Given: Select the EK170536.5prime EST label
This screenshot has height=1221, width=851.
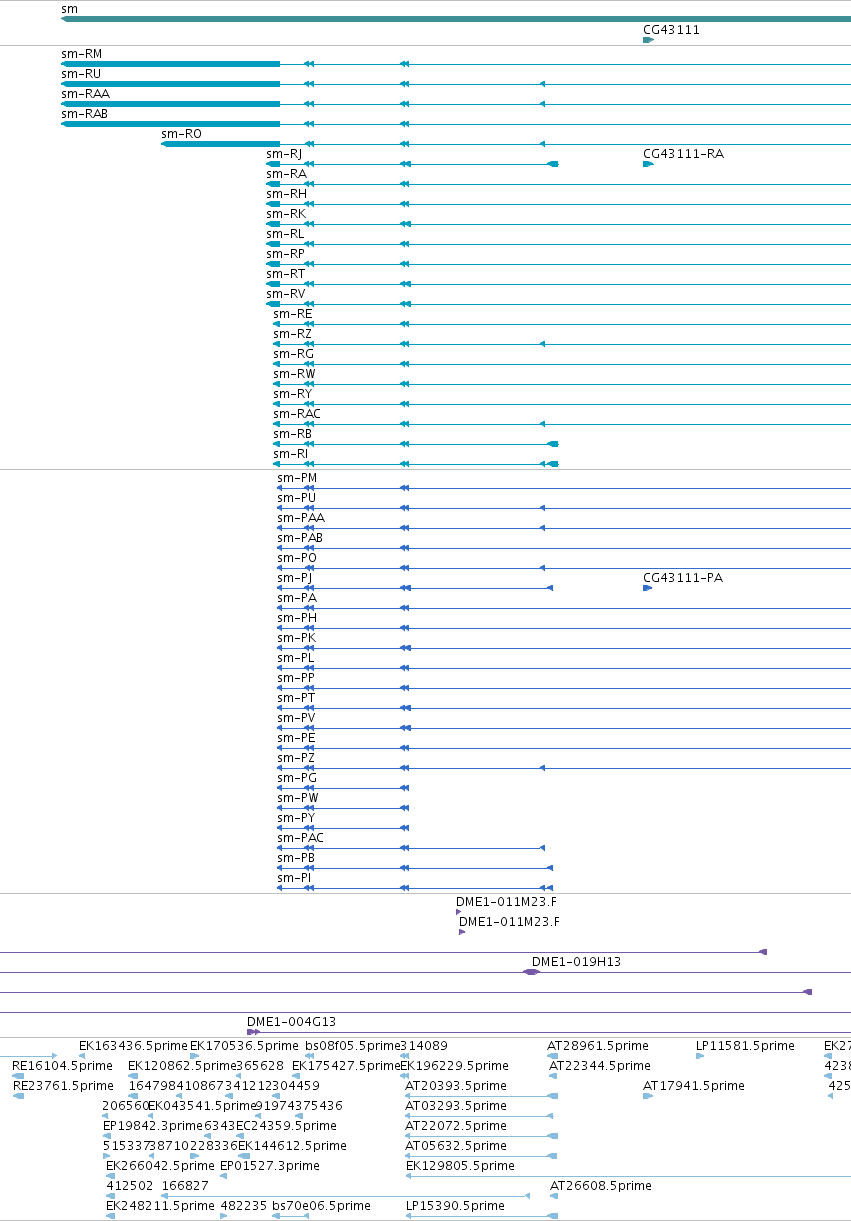Looking at the screenshot, I should click(244, 1046).
